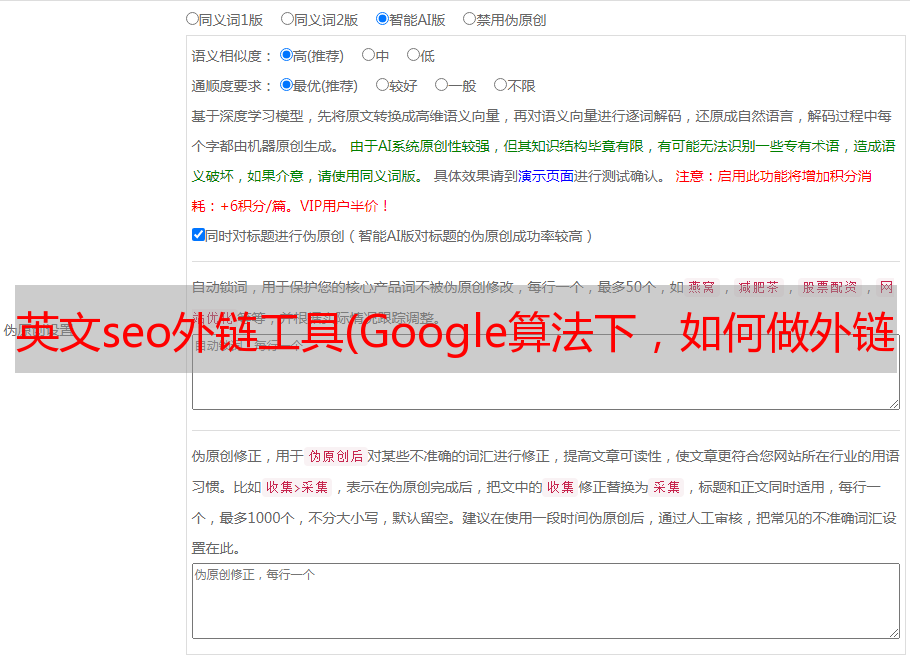Click the 减肥茶 example keyword tag
The width and height of the screenshot is (911, 658).
click(x=759, y=287)
